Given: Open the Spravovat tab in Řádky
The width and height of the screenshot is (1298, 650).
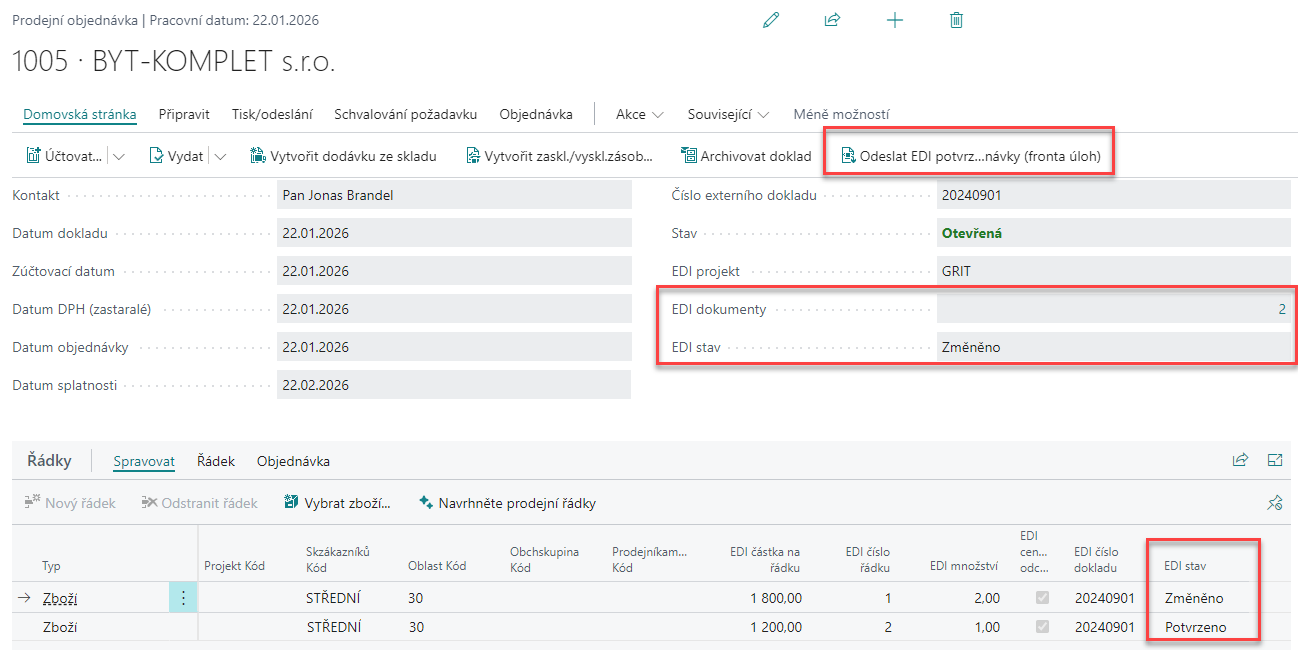Looking at the screenshot, I should (144, 461).
